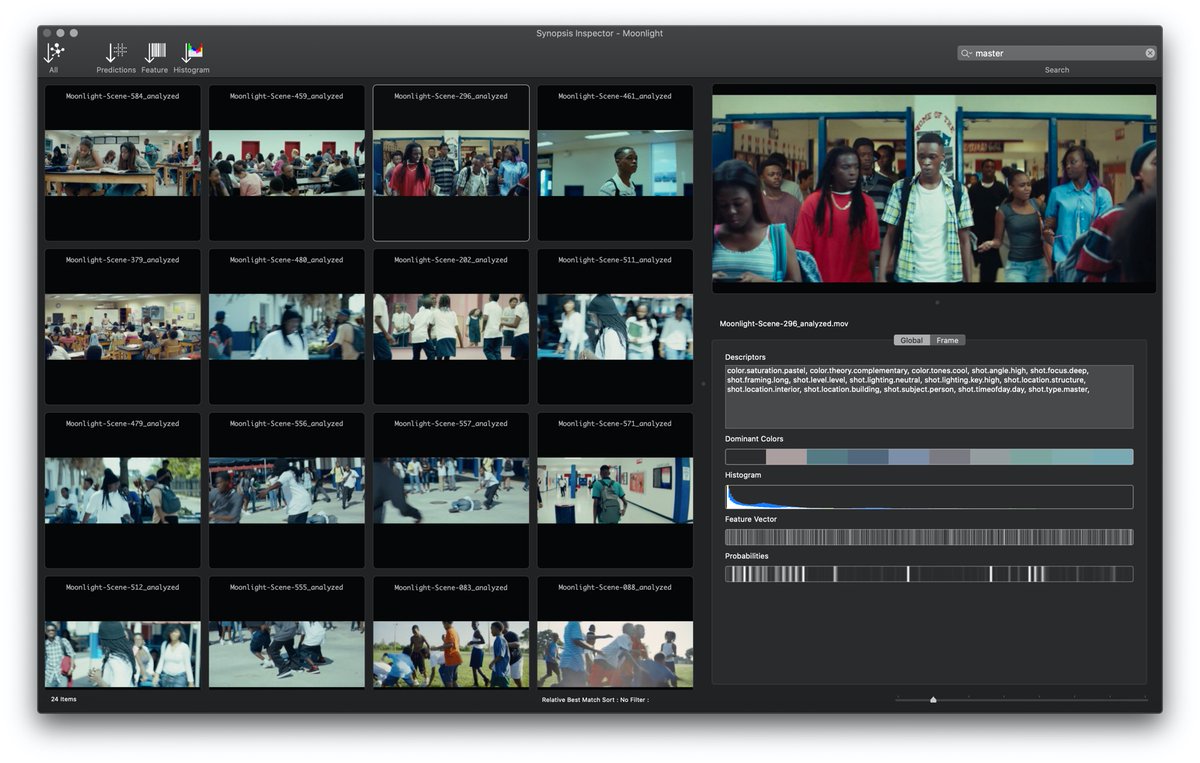1200x763 pixels.
Task: Clear the search field with the X
Action: click(1150, 53)
